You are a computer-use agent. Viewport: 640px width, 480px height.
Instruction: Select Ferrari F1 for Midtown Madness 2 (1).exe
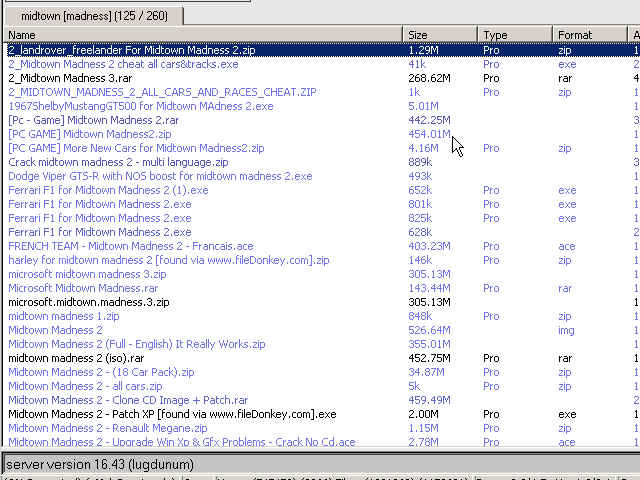pos(108,189)
